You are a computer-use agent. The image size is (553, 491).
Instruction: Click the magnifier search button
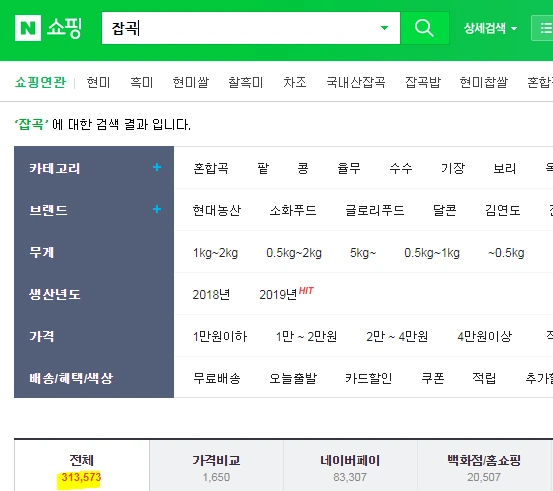coord(425,28)
